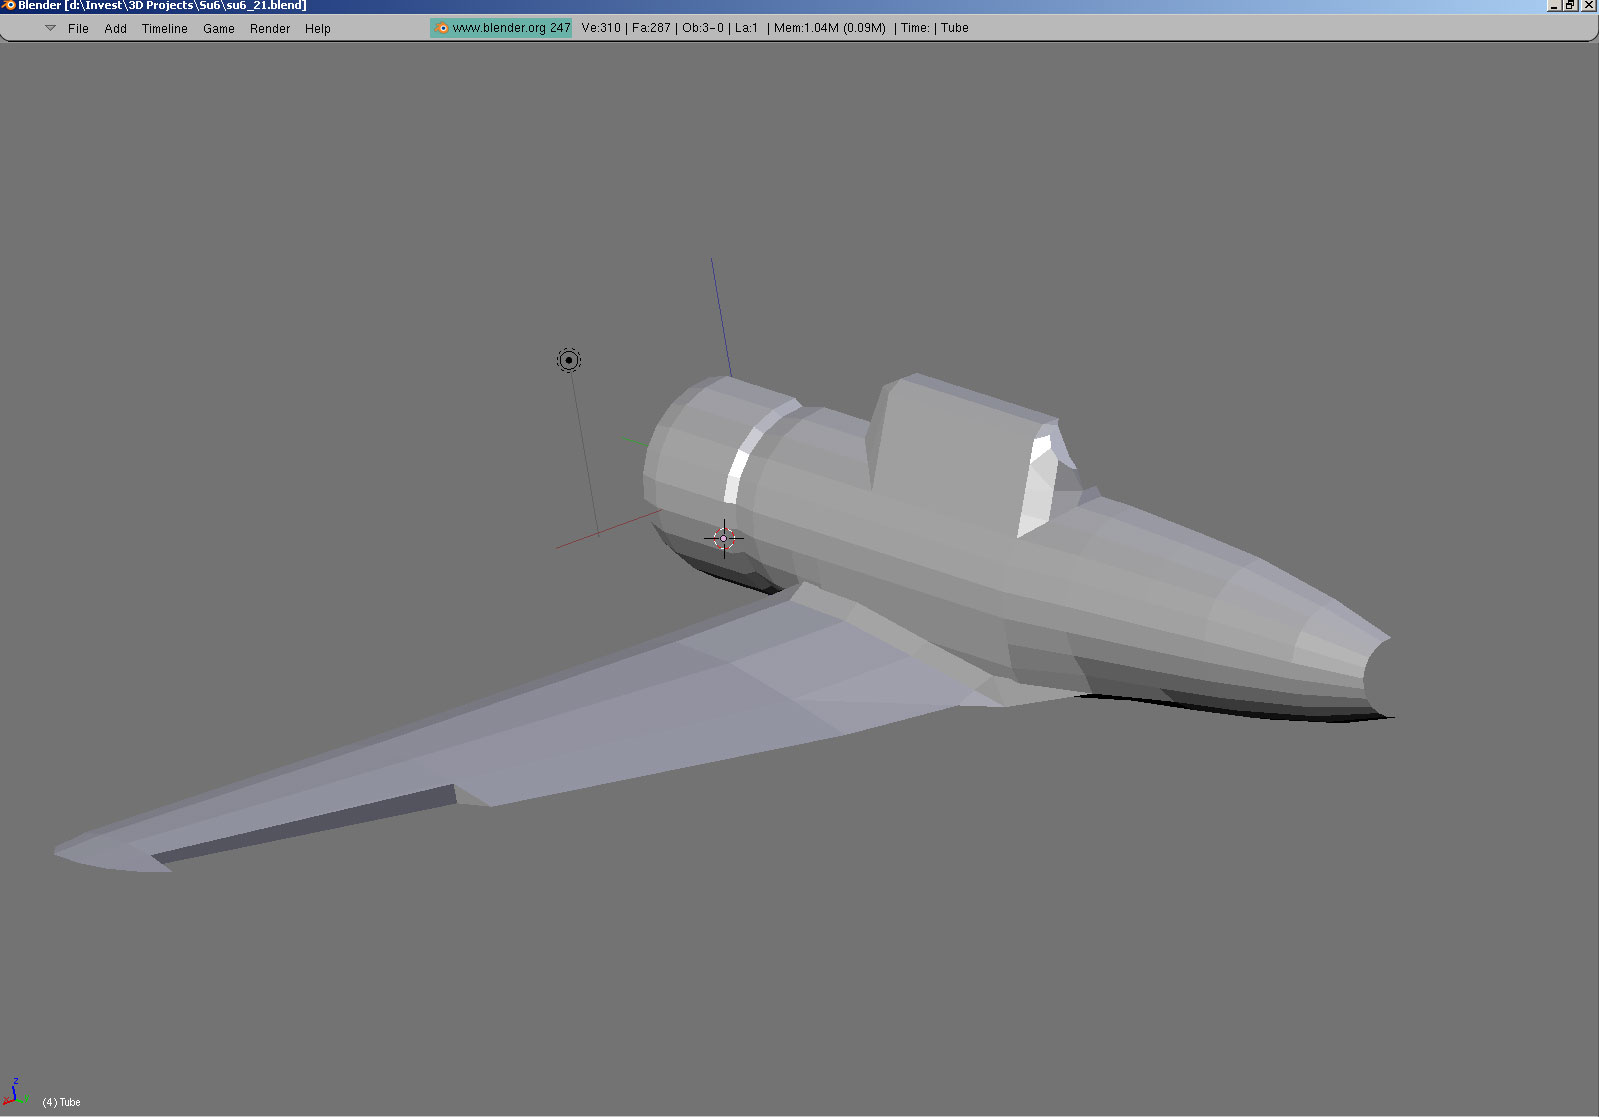Open the File menu
The width and height of the screenshot is (1599, 1117).
78,29
